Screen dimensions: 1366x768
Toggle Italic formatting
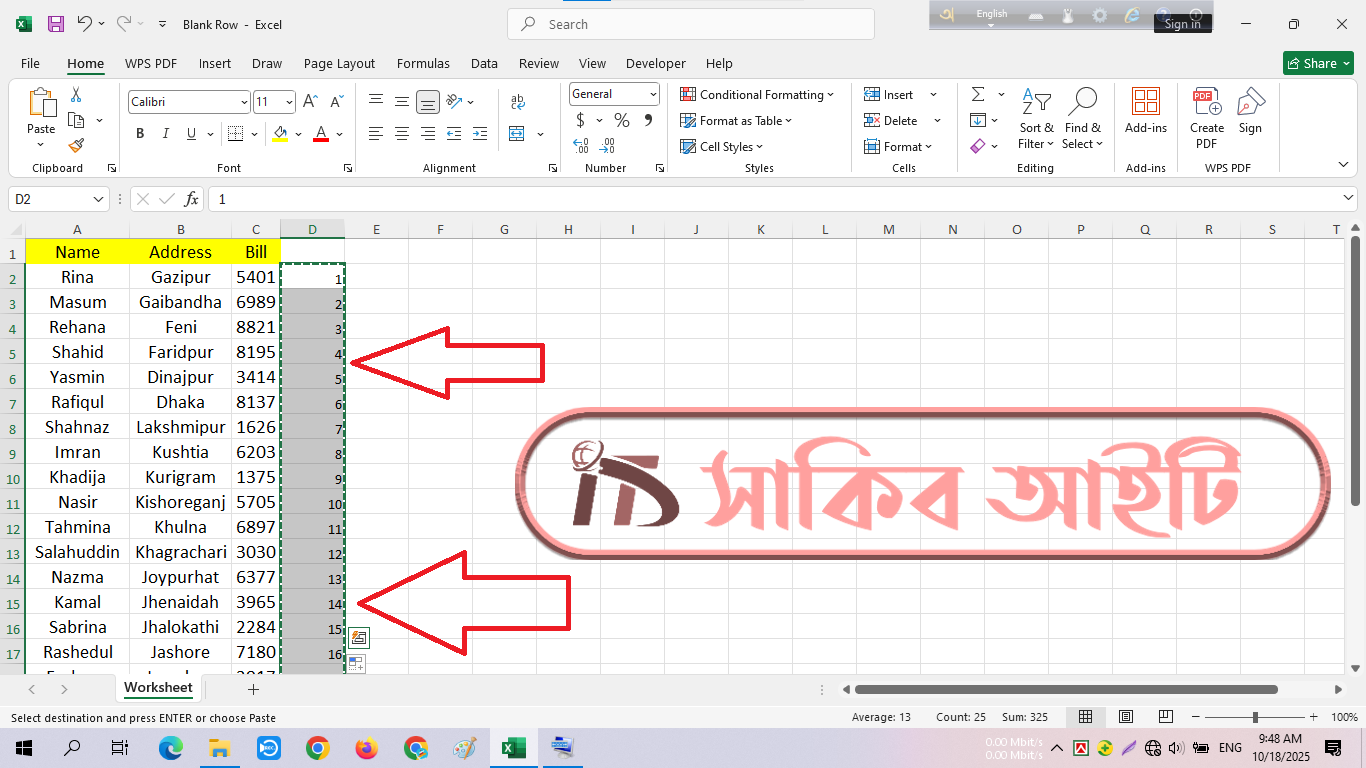[x=166, y=134]
